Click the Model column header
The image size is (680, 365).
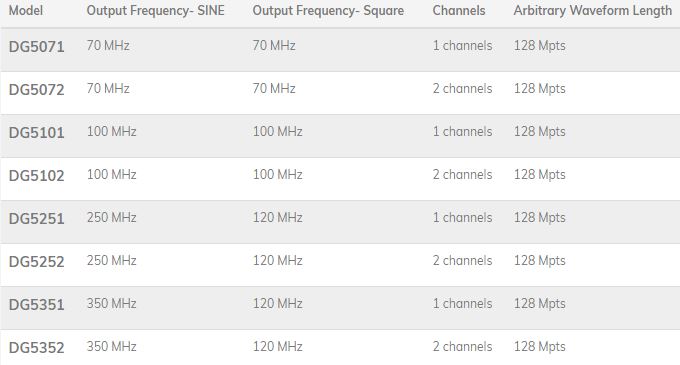click(26, 10)
